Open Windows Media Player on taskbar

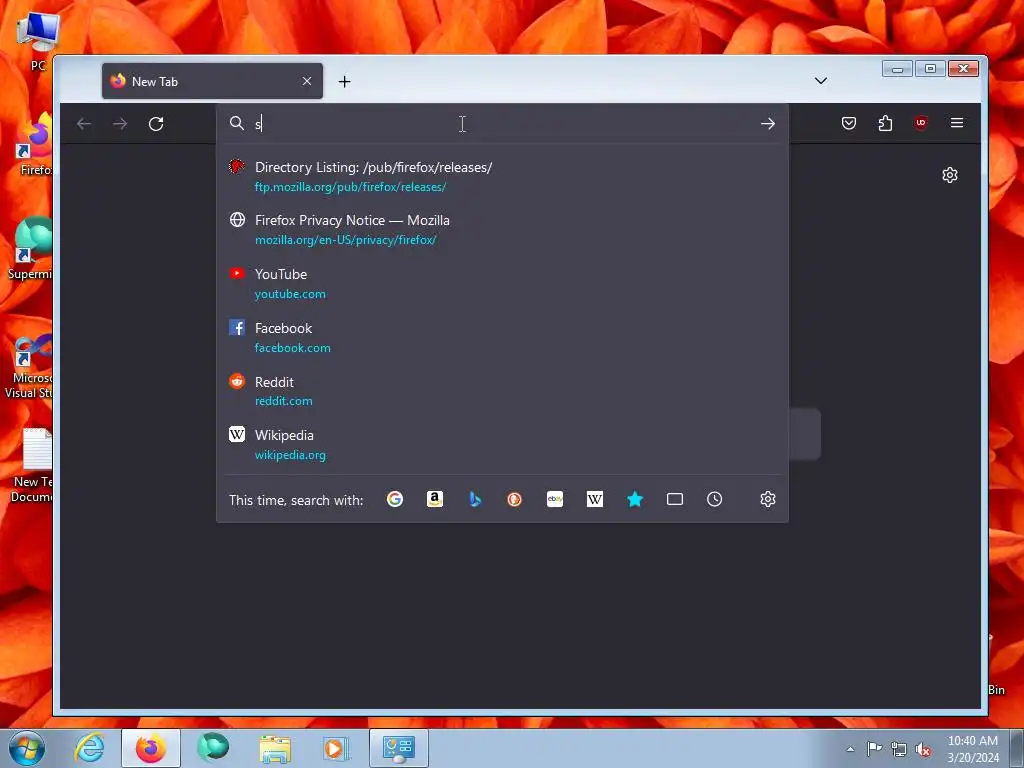pos(336,748)
